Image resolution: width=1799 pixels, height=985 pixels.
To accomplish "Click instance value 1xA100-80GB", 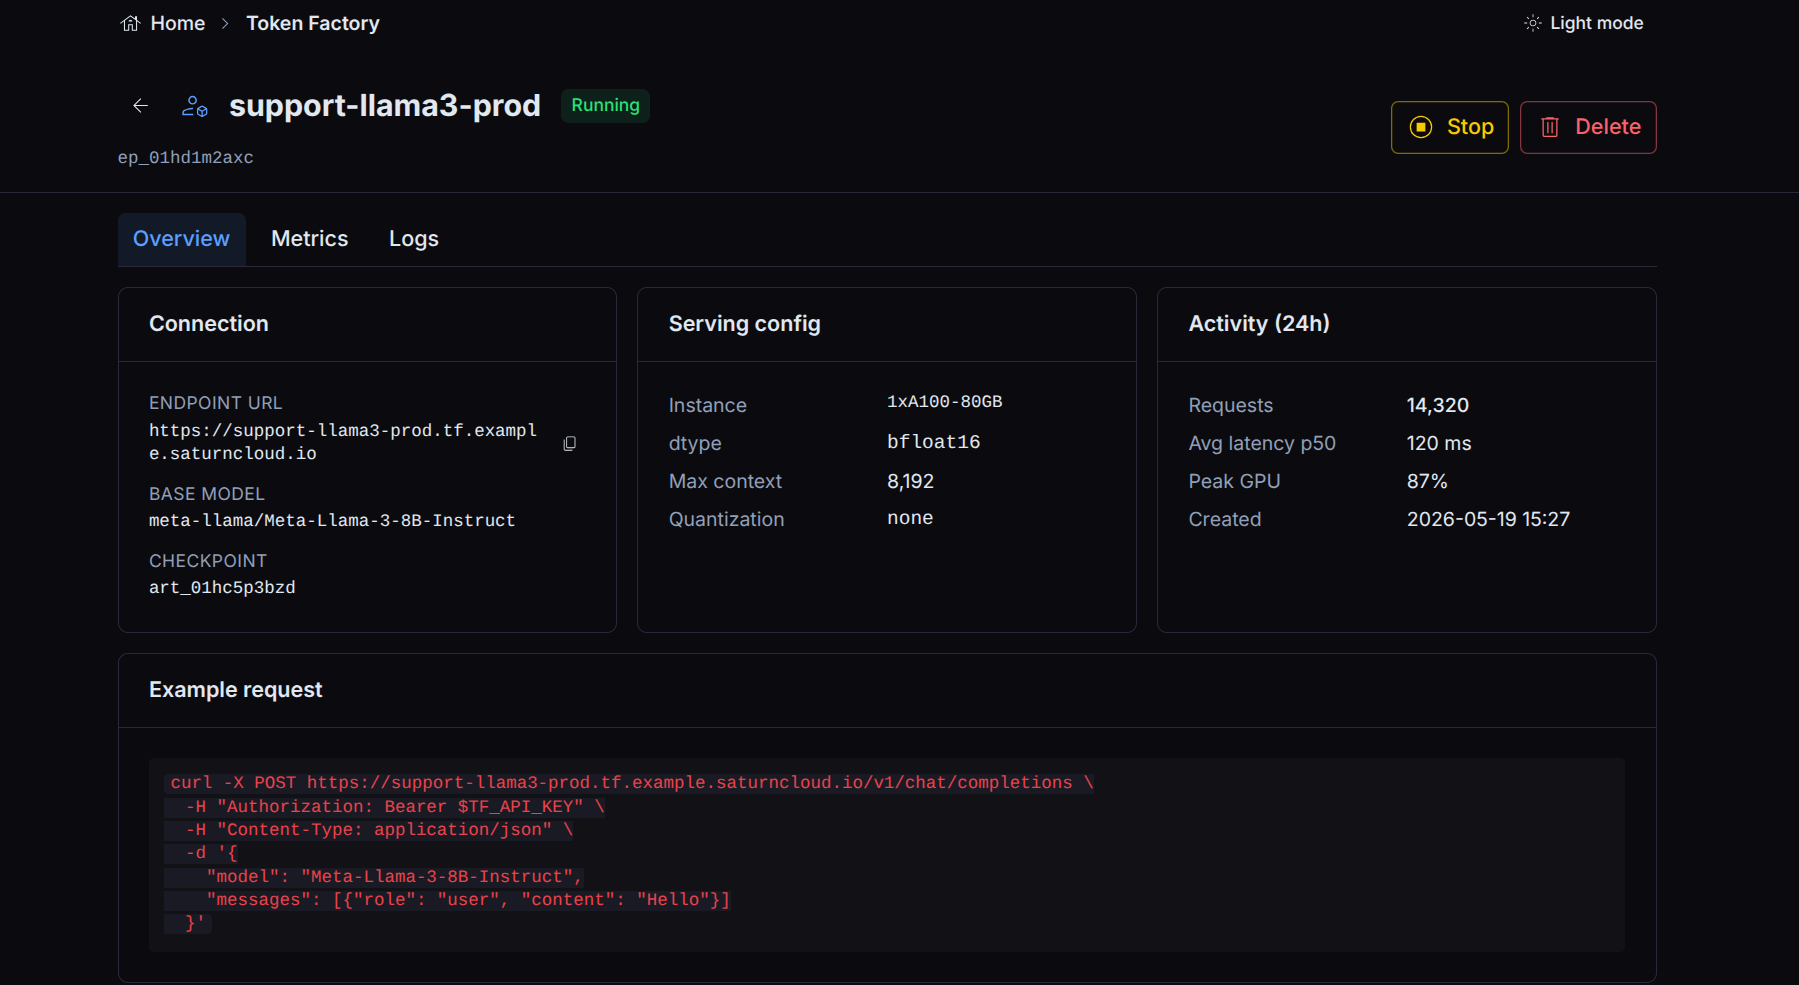I will pyautogui.click(x=944, y=402).
